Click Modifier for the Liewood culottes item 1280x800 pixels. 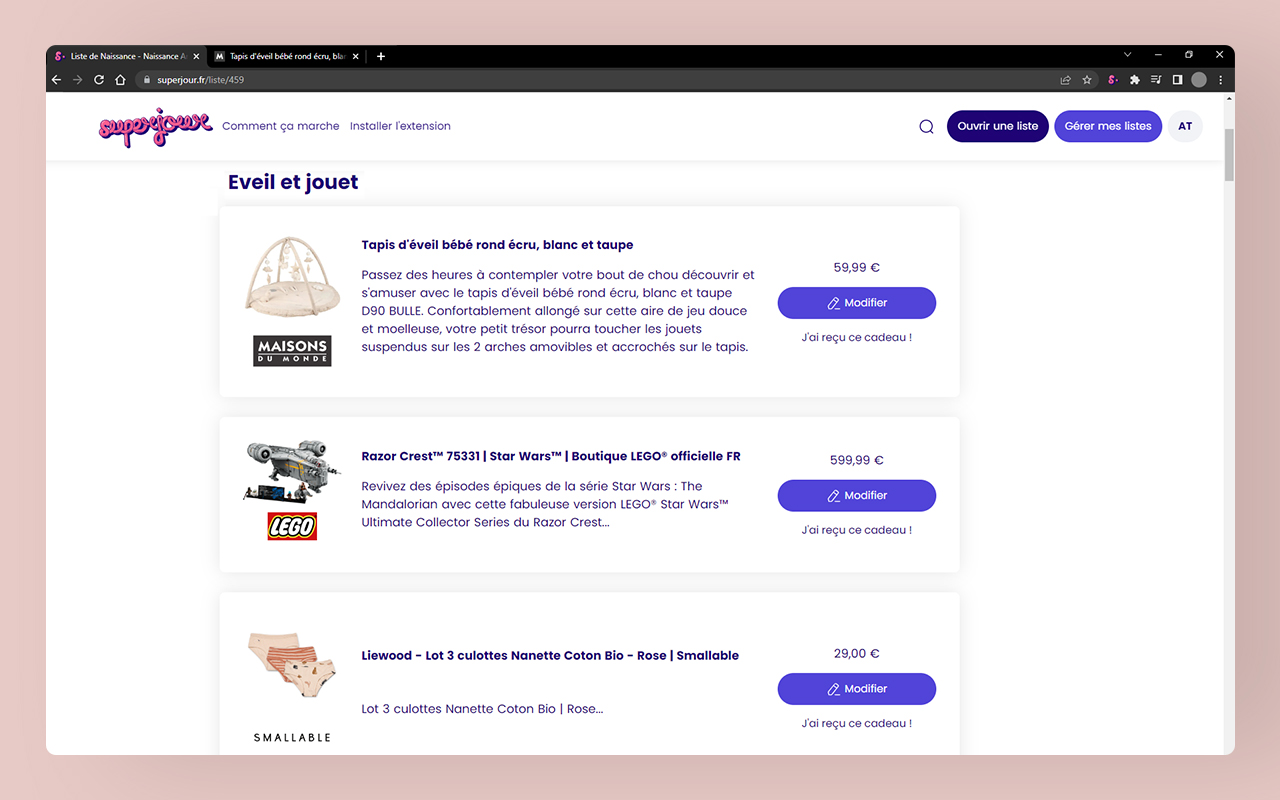click(857, 689)
